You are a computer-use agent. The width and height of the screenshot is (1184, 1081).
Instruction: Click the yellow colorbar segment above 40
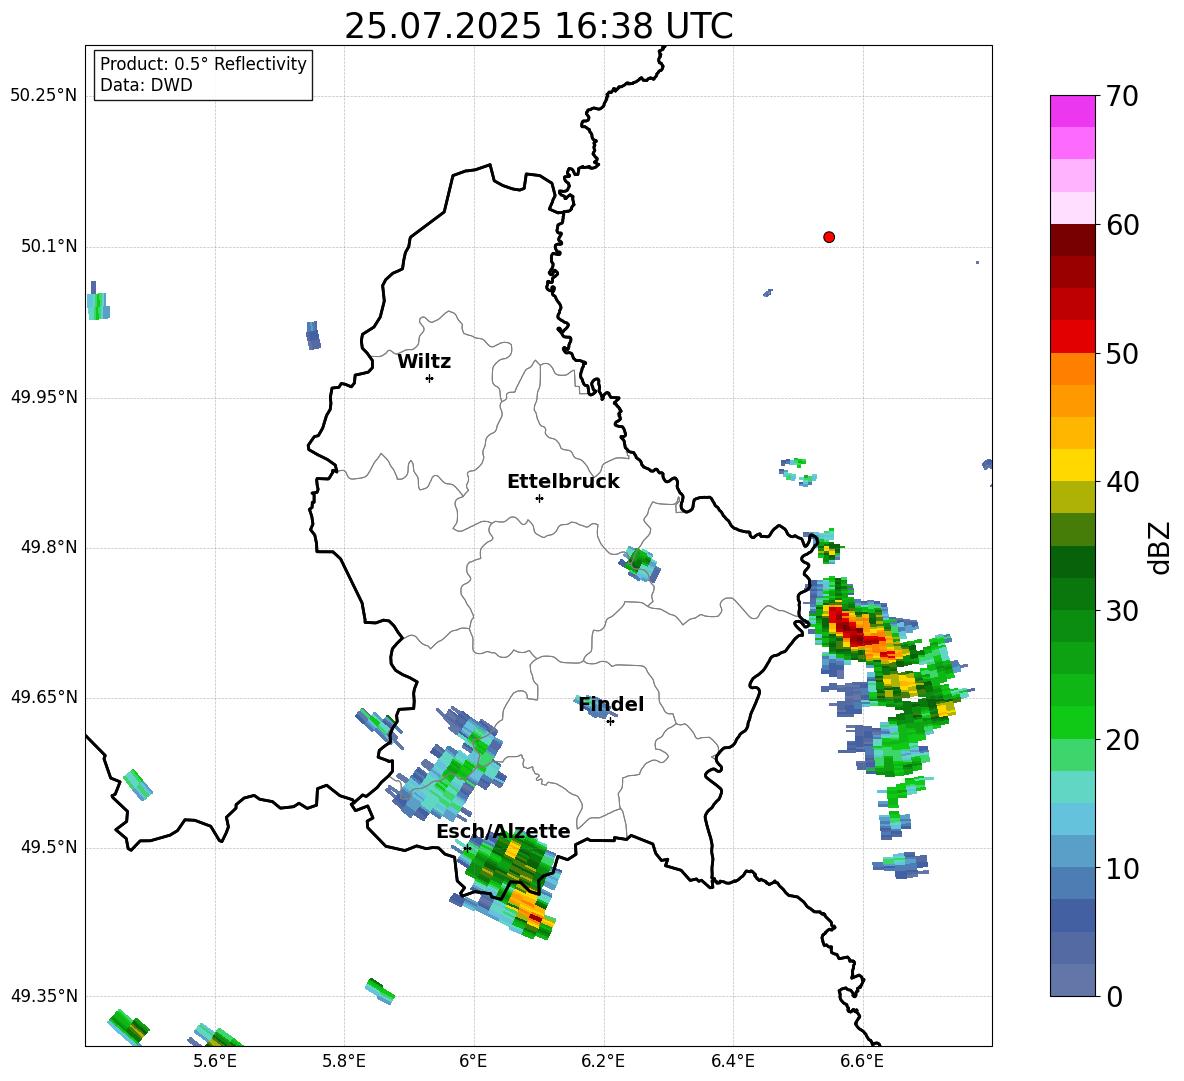coord(1072,465)
